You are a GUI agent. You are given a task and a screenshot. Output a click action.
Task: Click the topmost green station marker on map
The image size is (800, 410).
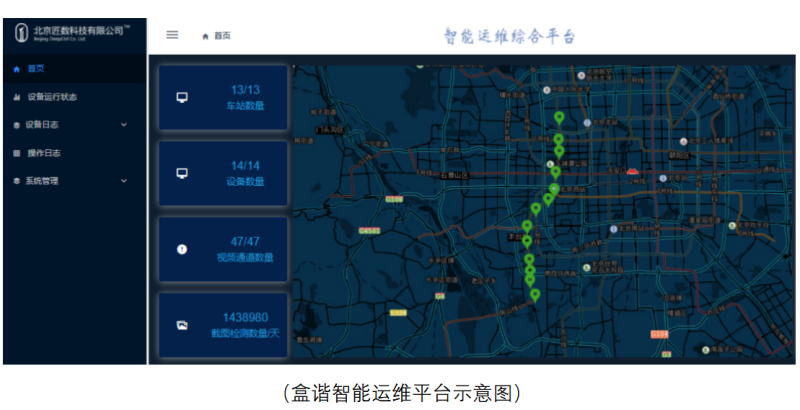pos(559,118)
